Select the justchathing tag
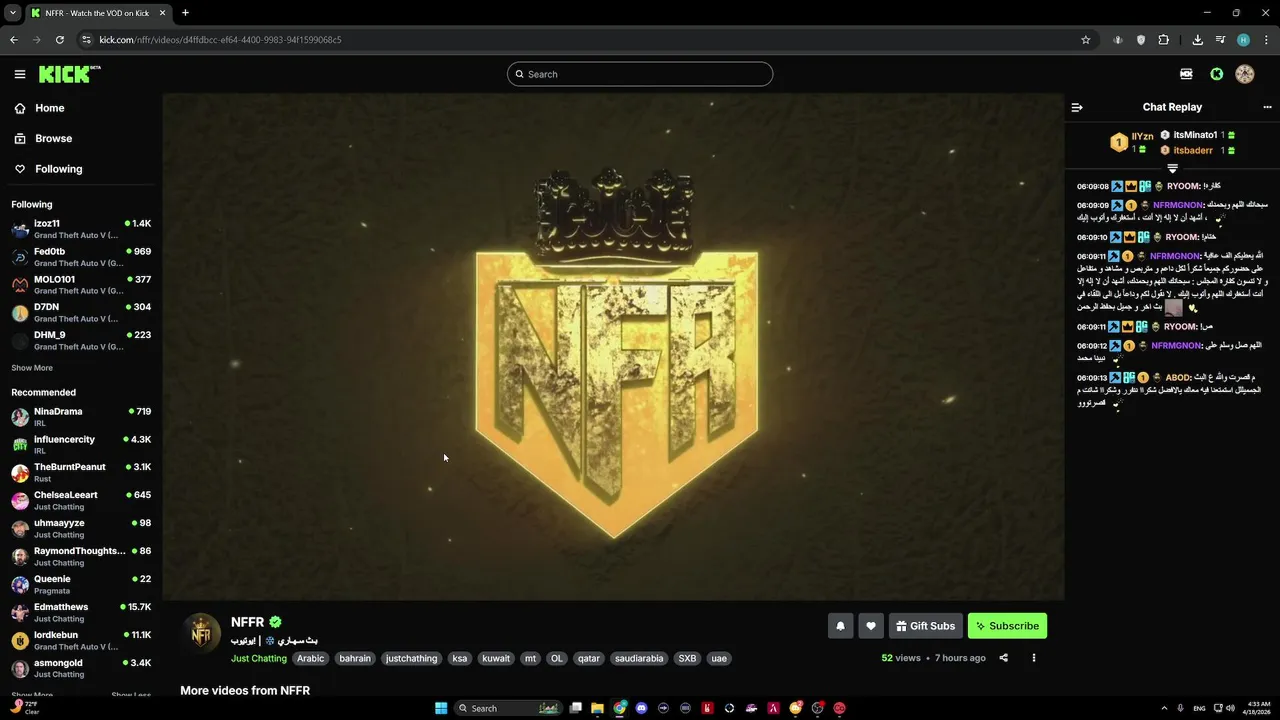The width and height of the screenshot is (1280, 720). point(412,658)
